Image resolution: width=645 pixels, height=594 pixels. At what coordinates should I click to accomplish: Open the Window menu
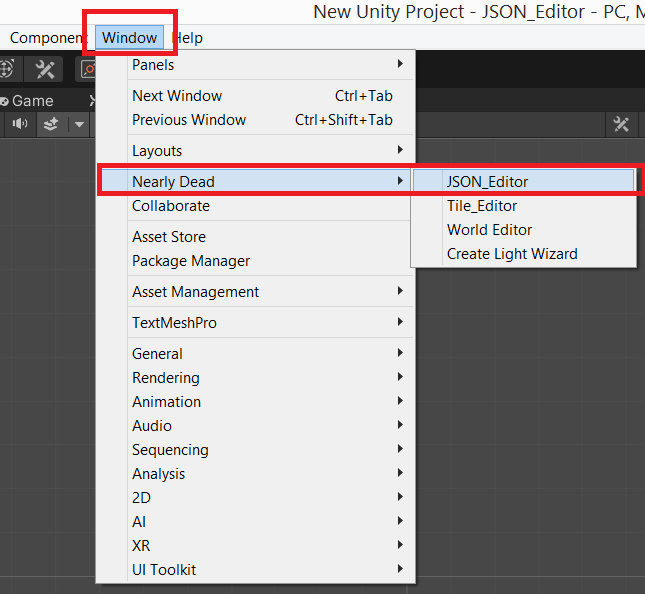[x=129, y=38]
